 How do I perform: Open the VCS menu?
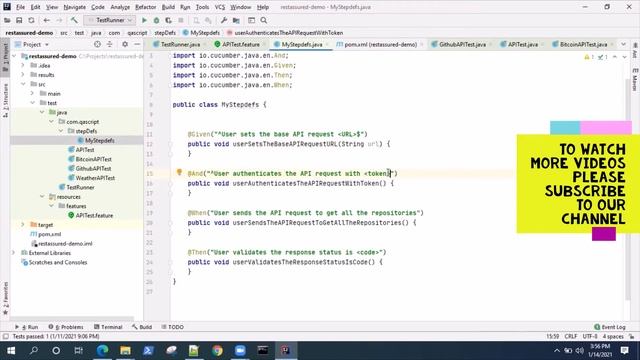(x=220, y=7)
